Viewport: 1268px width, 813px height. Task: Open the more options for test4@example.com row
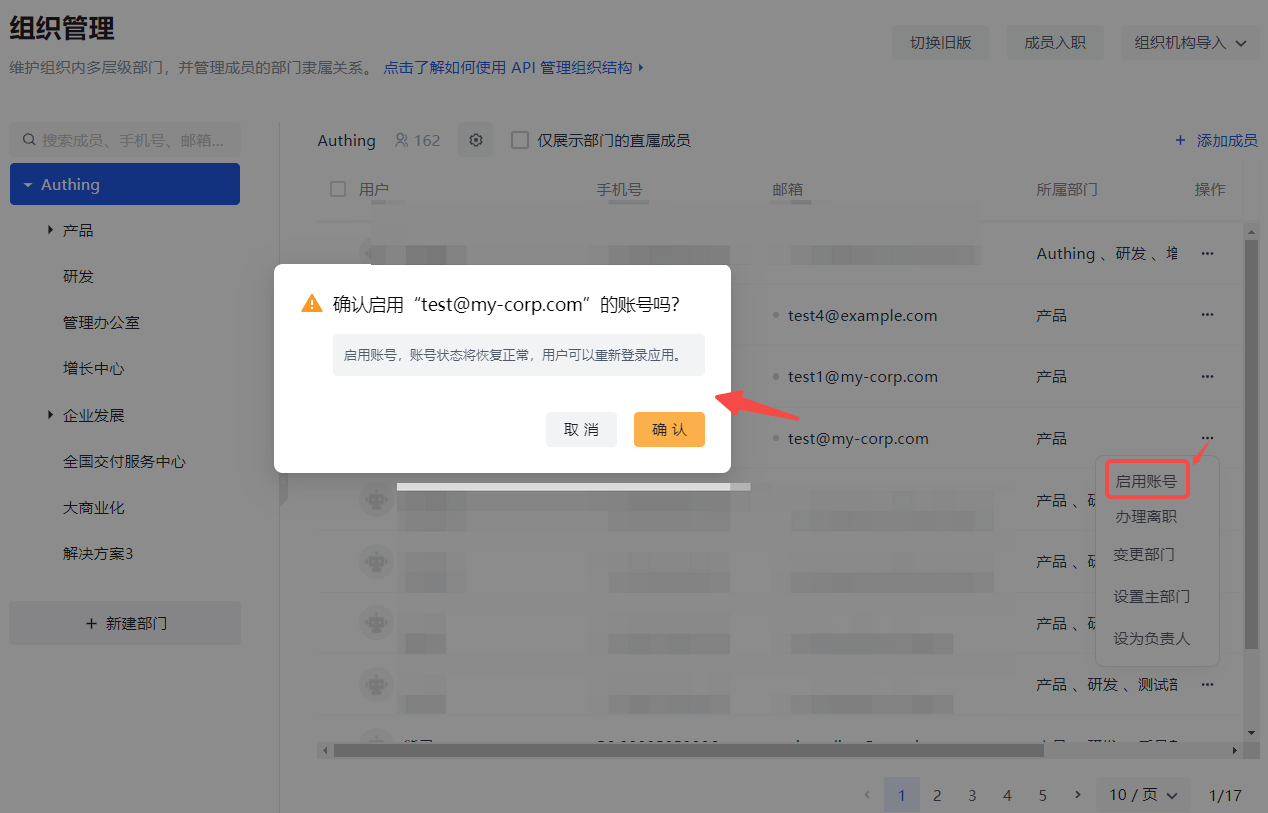pos(1207,315)
